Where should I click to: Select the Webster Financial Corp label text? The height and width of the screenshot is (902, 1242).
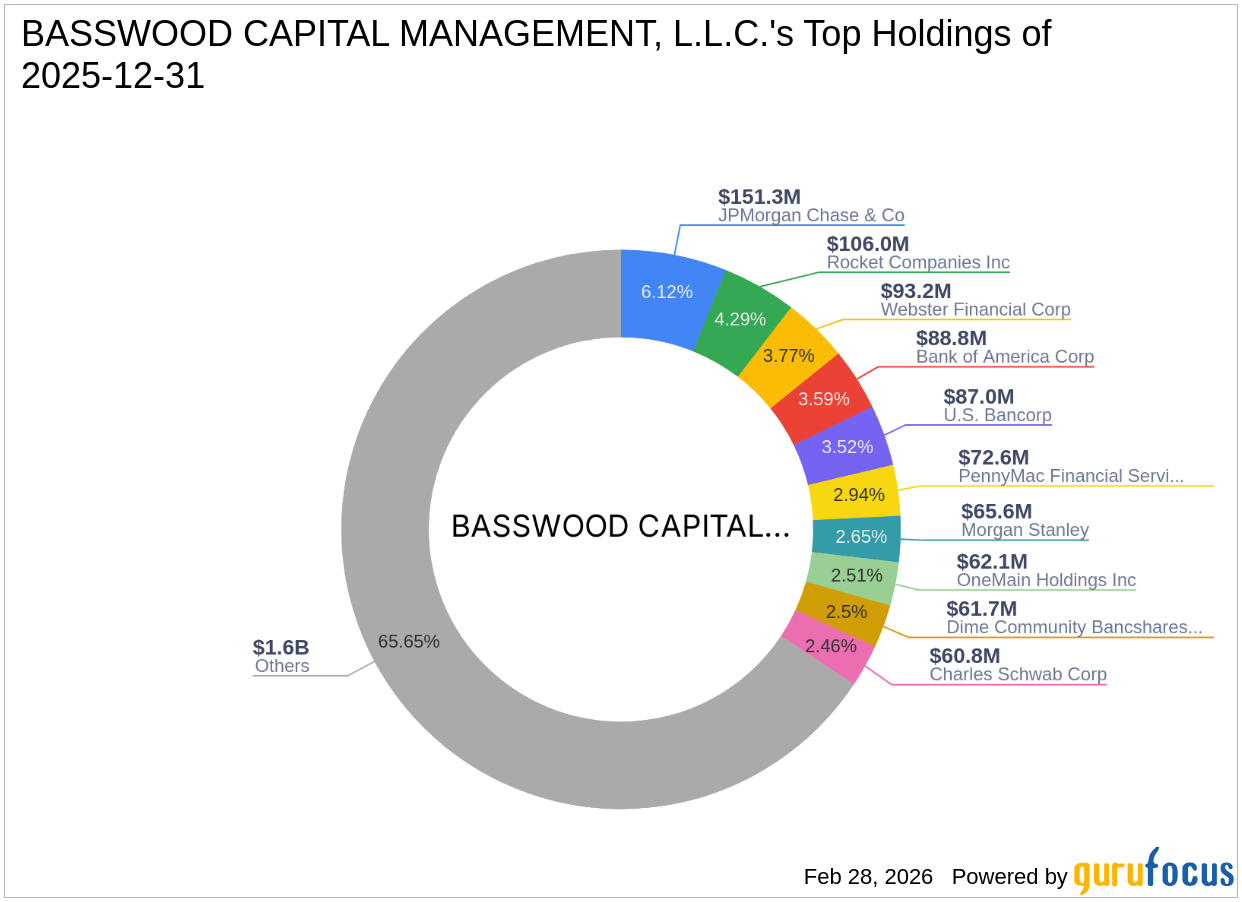click(975, 310)
